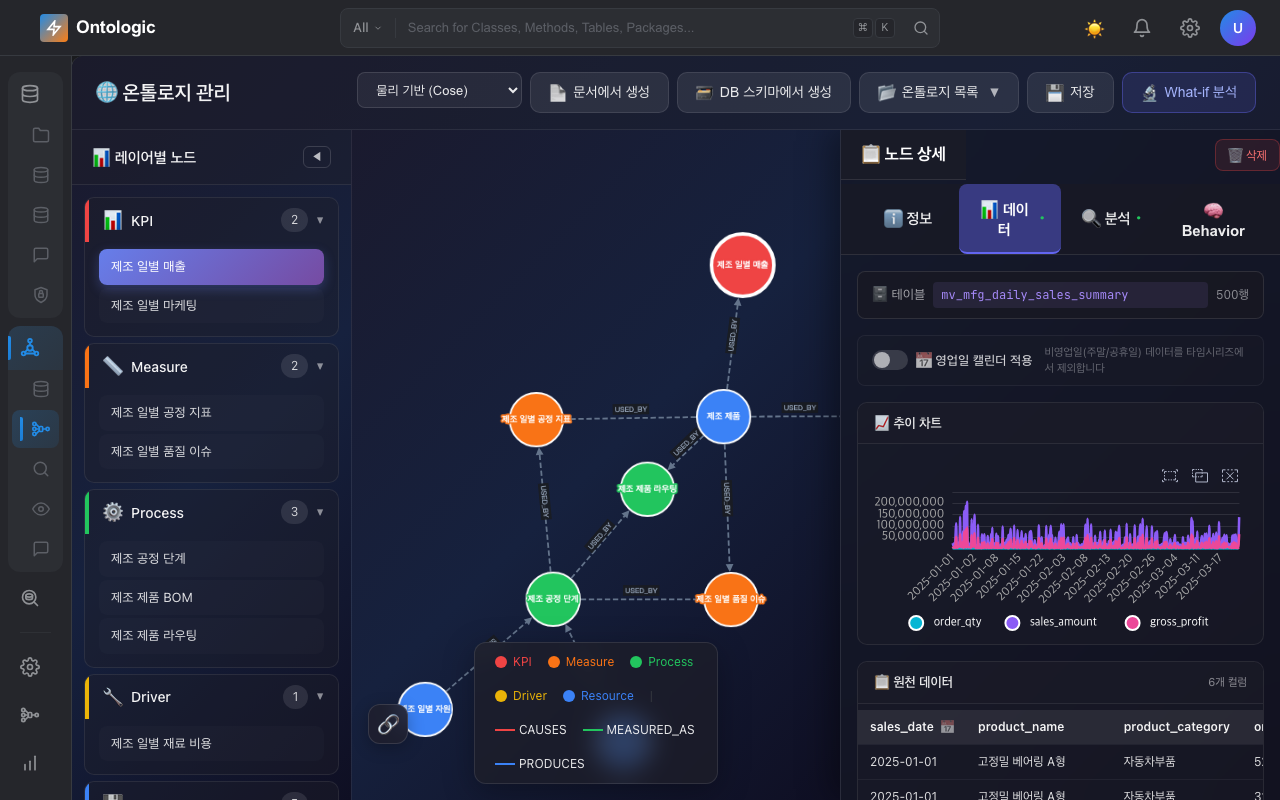Open the Behavior tab
Screen dimensions: 1280x800
(1213, 220)
